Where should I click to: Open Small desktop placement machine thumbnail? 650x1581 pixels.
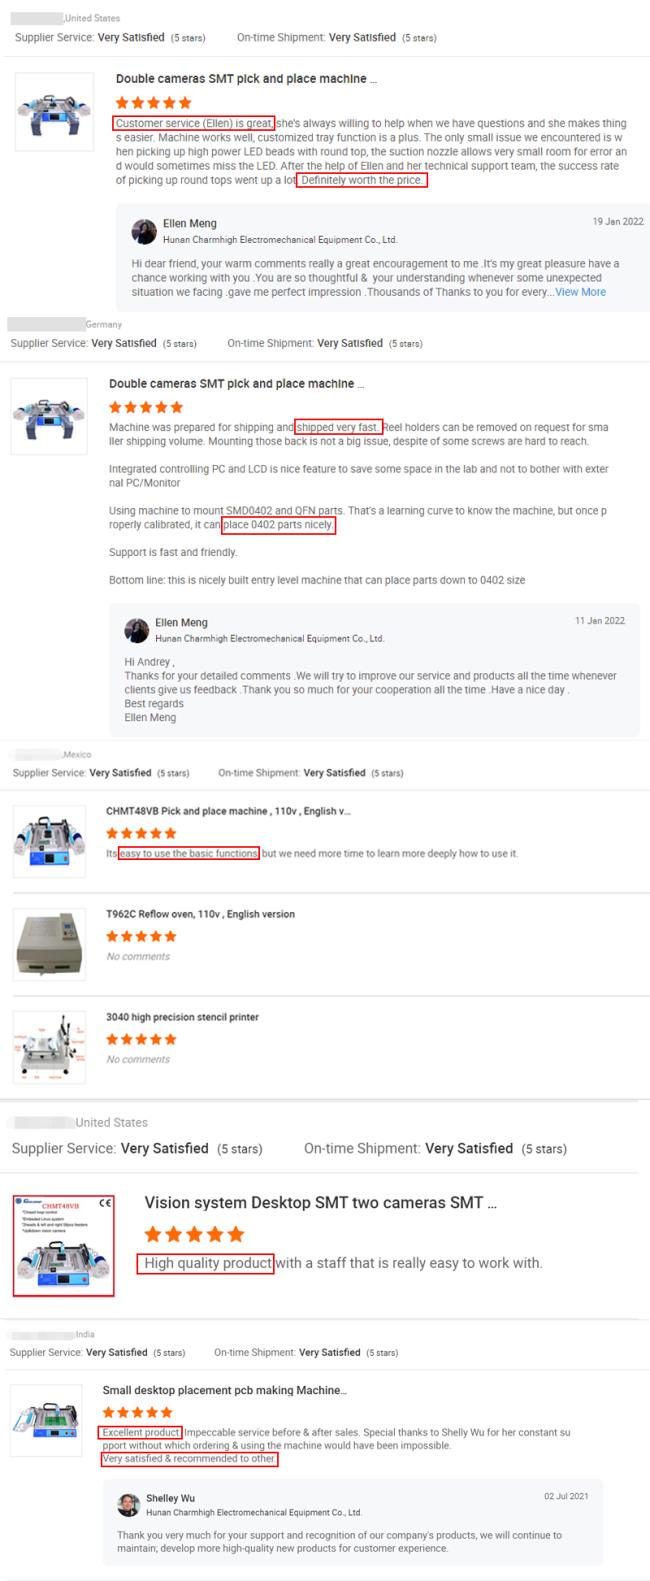coord(46,1421)
